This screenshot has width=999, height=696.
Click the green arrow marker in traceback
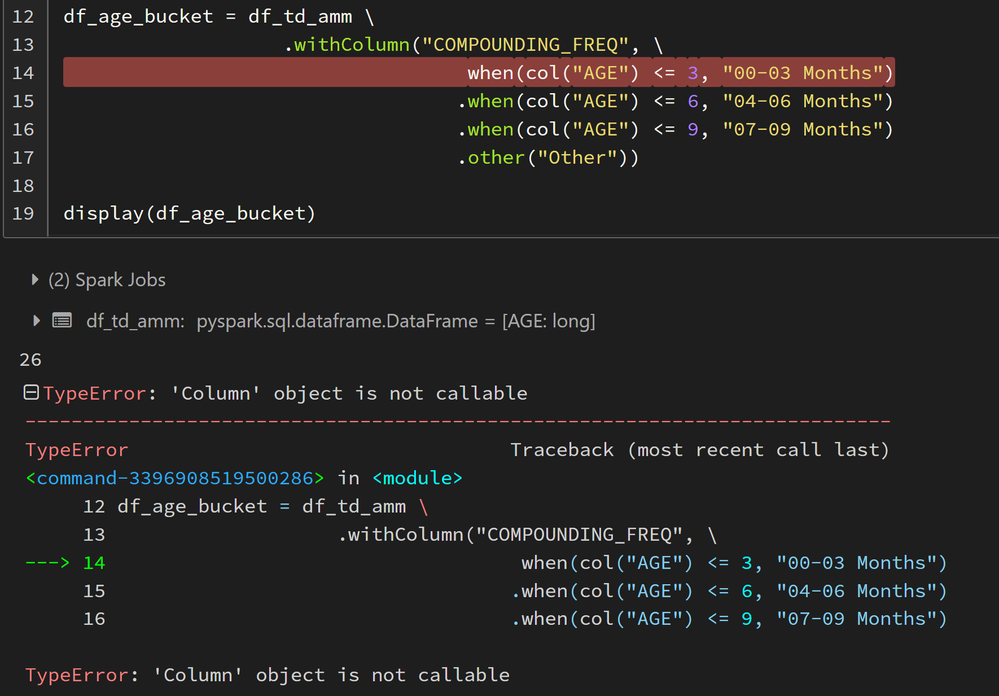tap(47, 563)
